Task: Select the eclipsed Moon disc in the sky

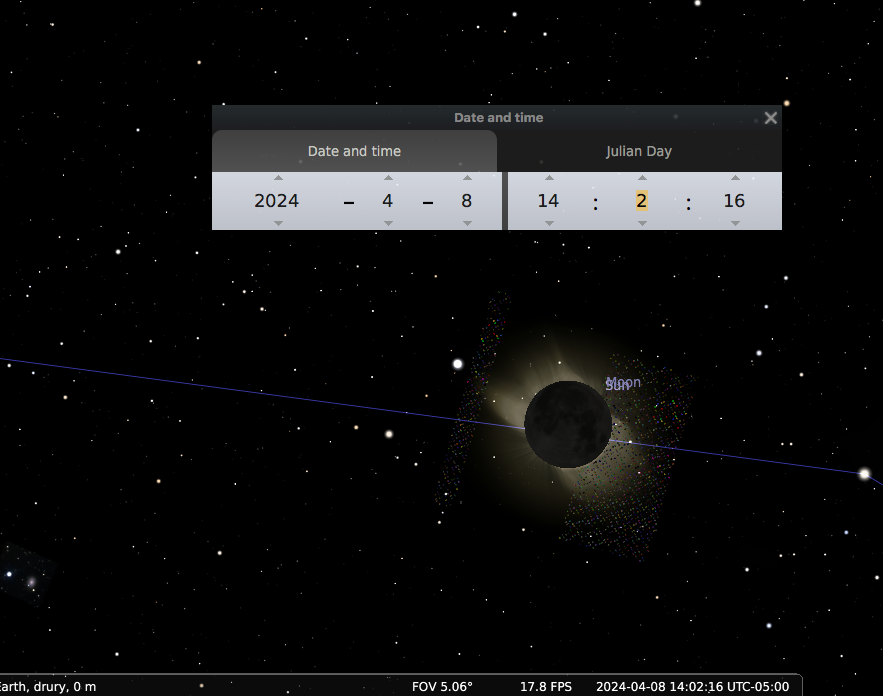Action: pos(567,424)
